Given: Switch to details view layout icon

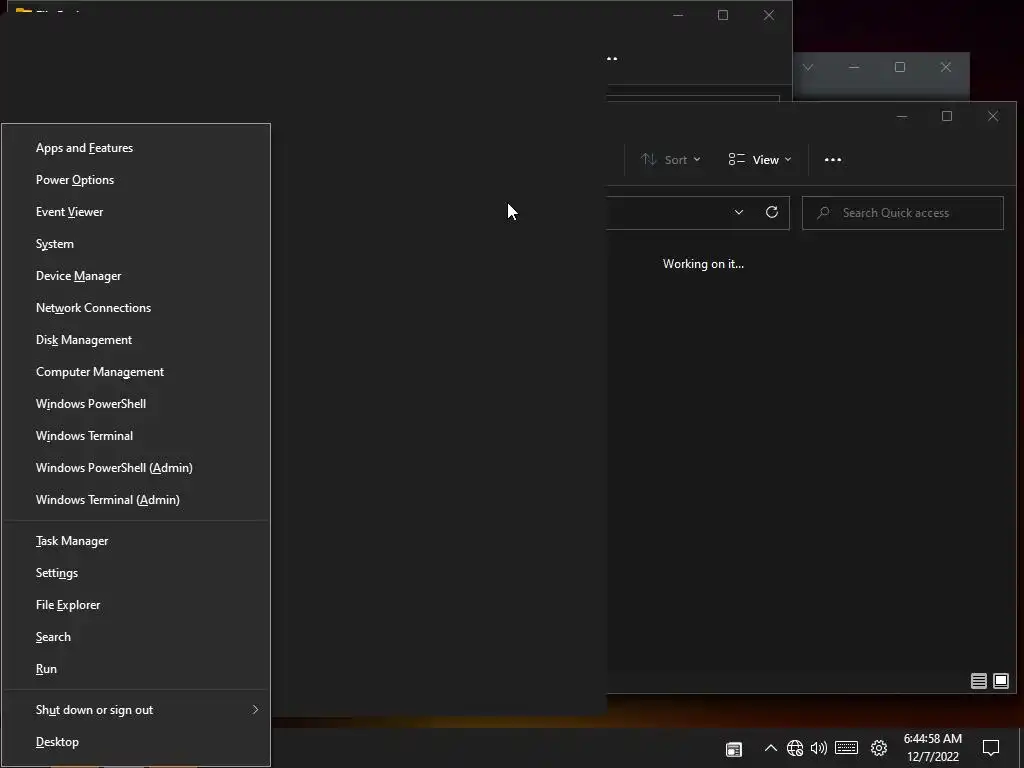Looking at the screenshot, I should click(978, 682).
